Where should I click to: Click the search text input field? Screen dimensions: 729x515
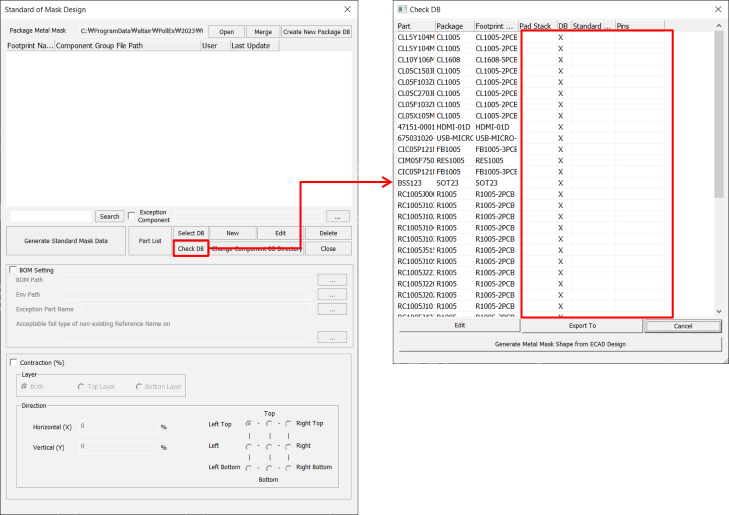50,216
